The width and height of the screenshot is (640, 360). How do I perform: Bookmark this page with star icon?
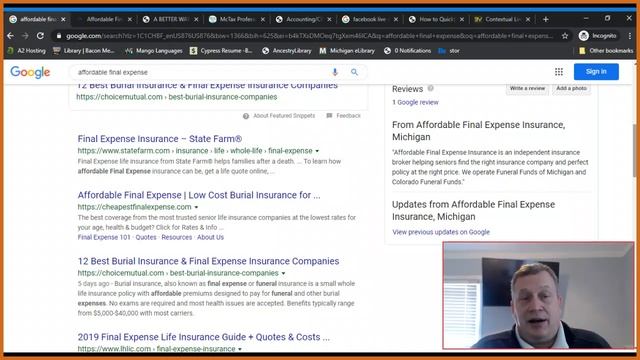565,36
